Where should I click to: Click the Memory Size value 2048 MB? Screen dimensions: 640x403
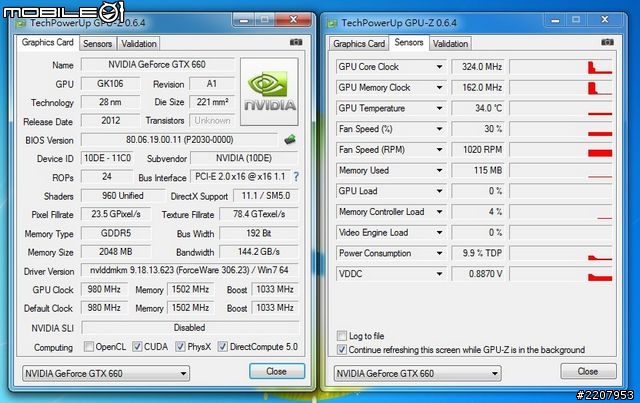coord(116,252)
